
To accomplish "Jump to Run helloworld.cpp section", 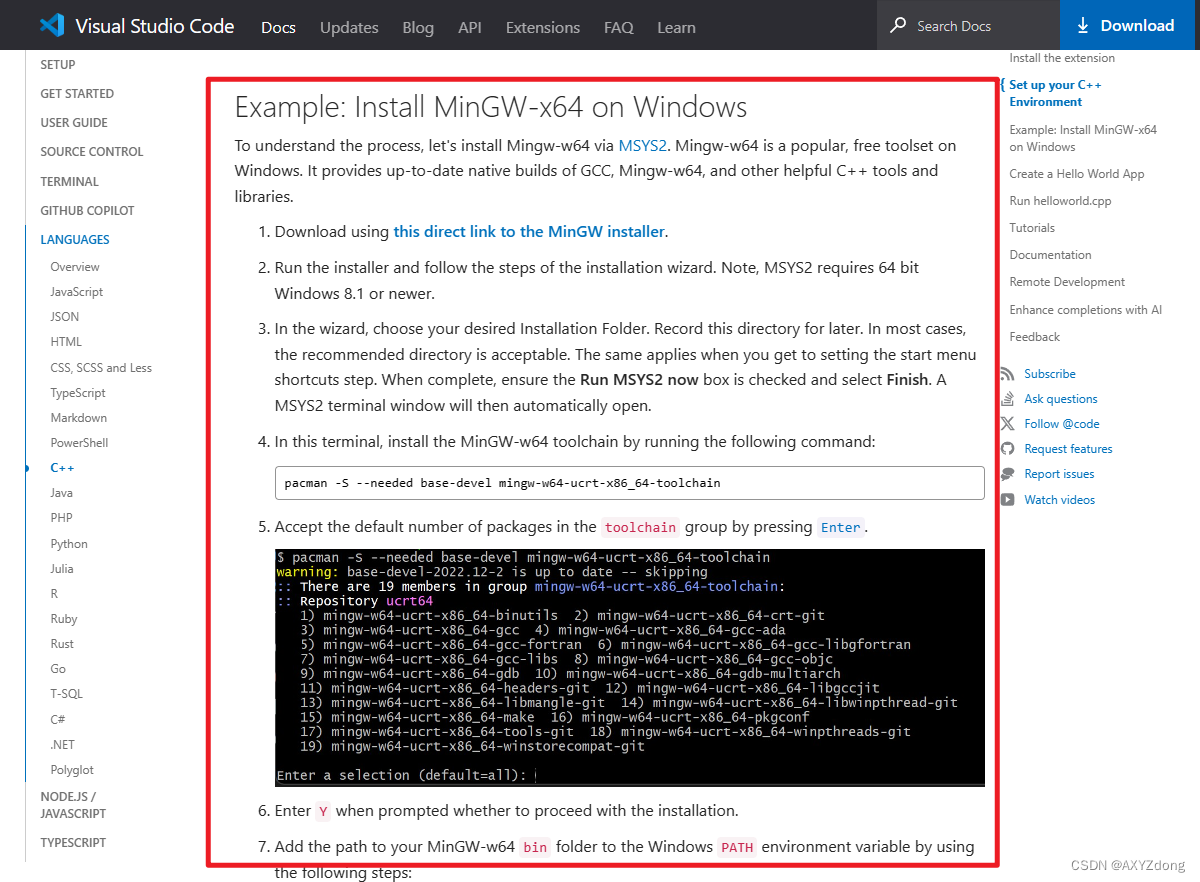I will click(x=1060, y=201).
